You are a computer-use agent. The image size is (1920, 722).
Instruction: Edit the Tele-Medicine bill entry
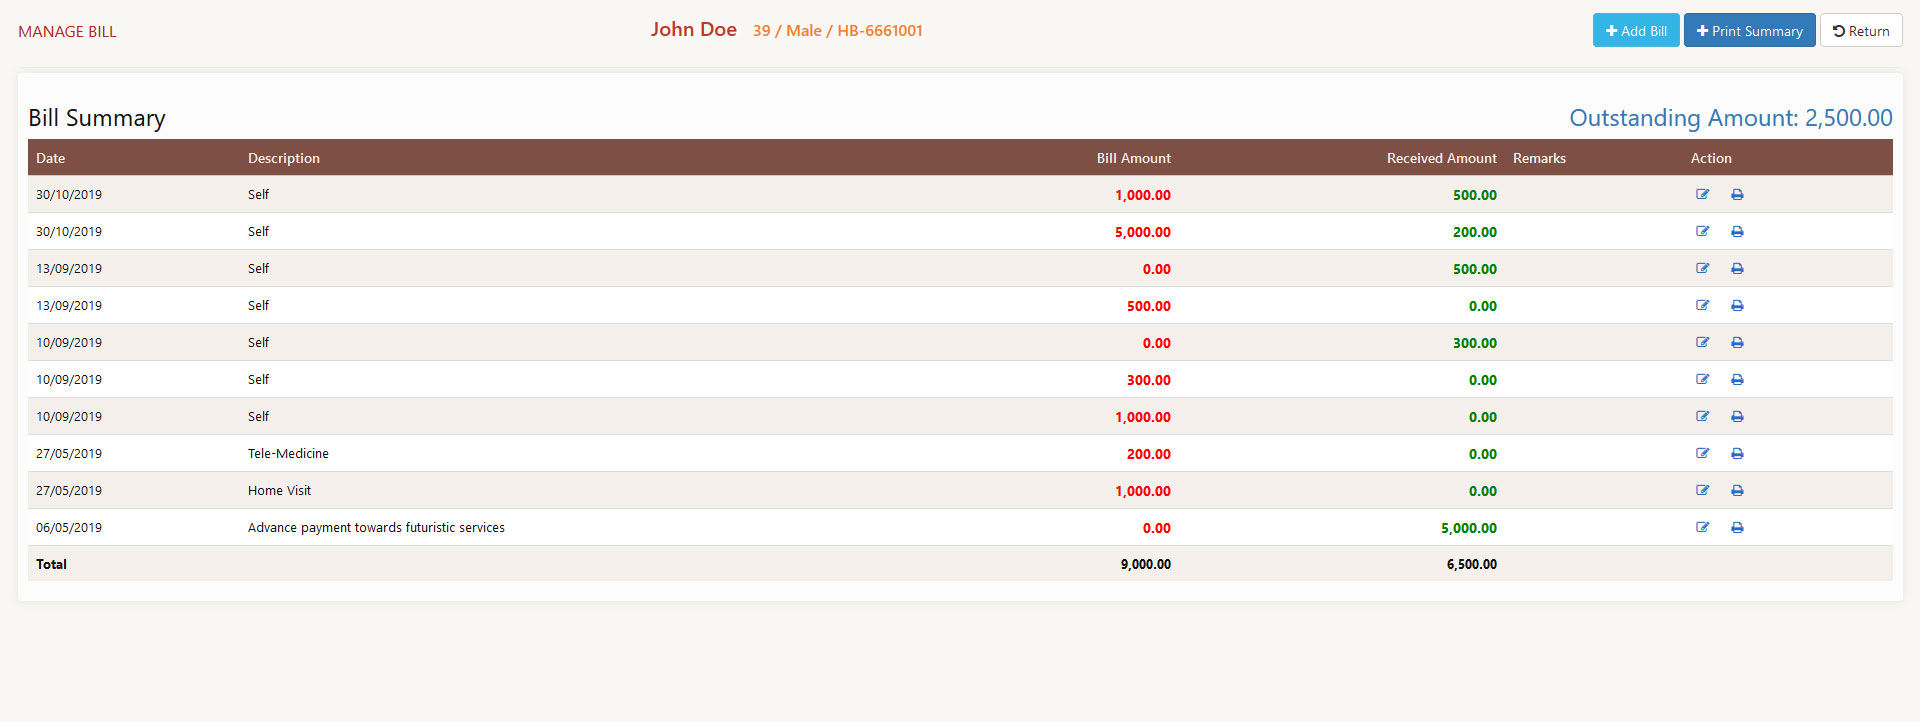1702,454
